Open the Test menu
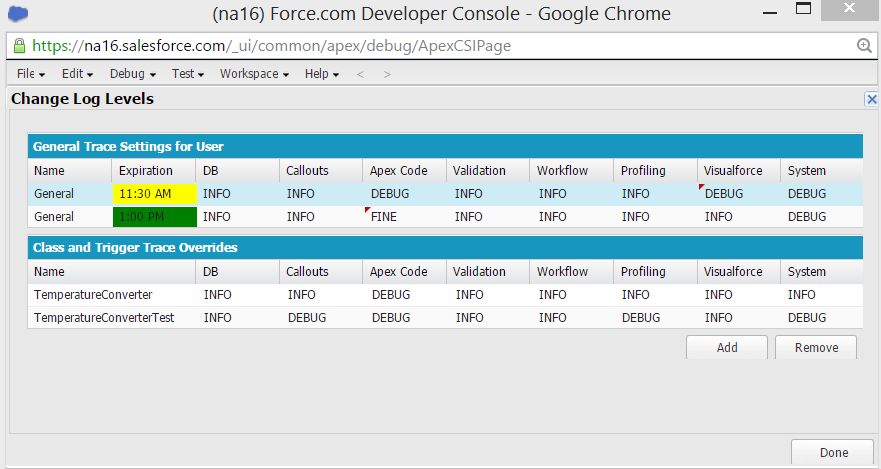The height and width of the screenshot is (469, 881). (188, 74)
